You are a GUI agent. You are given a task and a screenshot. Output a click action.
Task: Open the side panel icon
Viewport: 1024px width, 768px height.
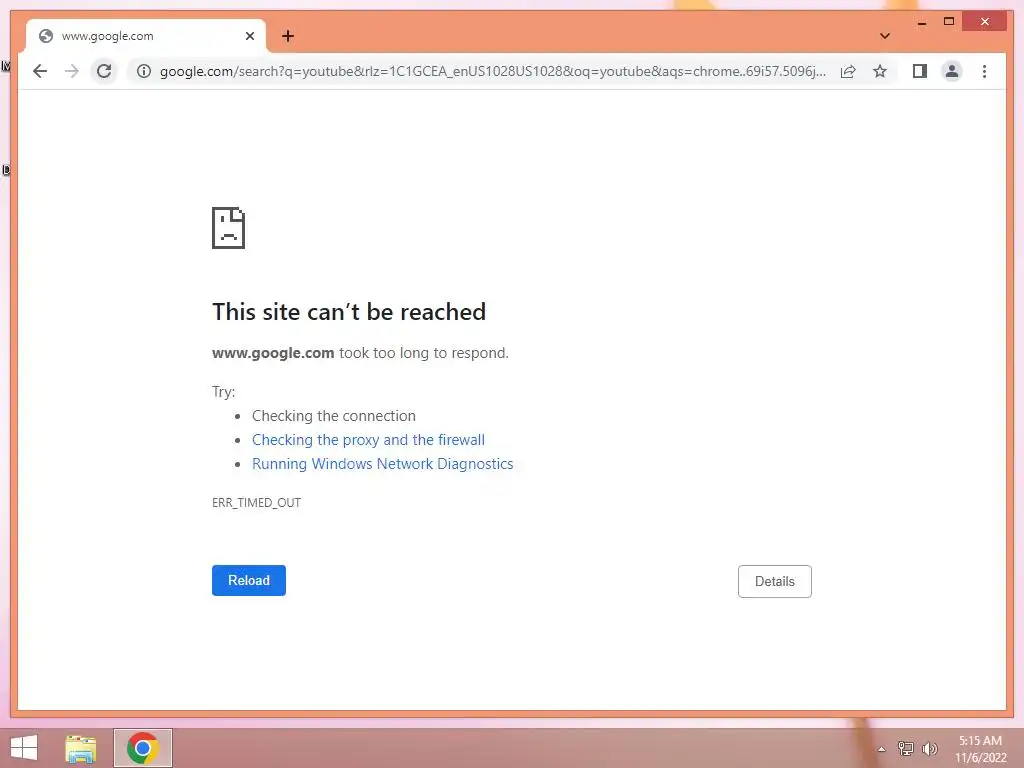click(920, 71)
